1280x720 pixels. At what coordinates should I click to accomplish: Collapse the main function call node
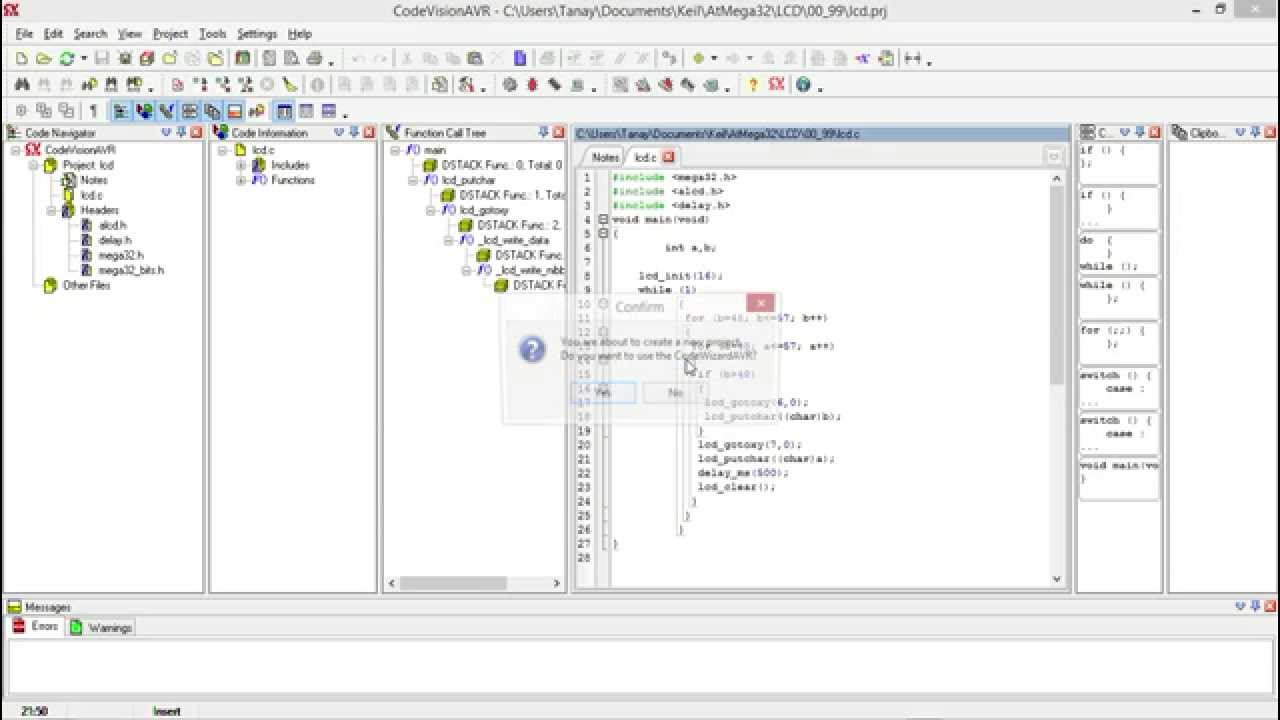point(395,150)
